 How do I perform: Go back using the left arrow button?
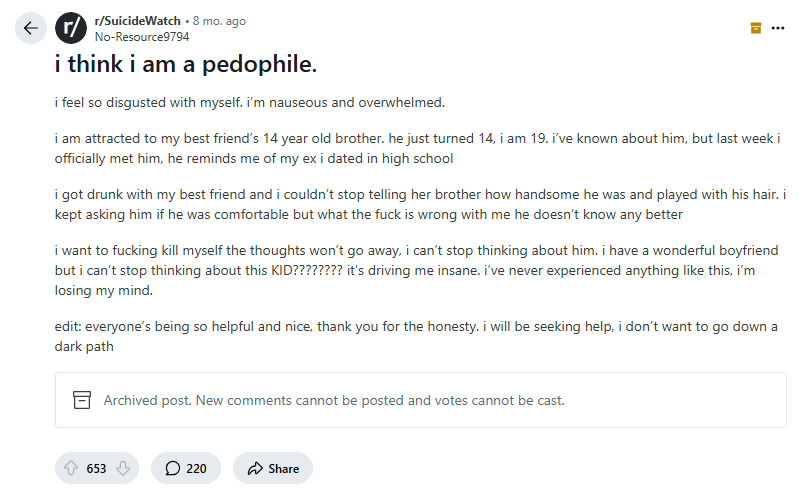32,28
